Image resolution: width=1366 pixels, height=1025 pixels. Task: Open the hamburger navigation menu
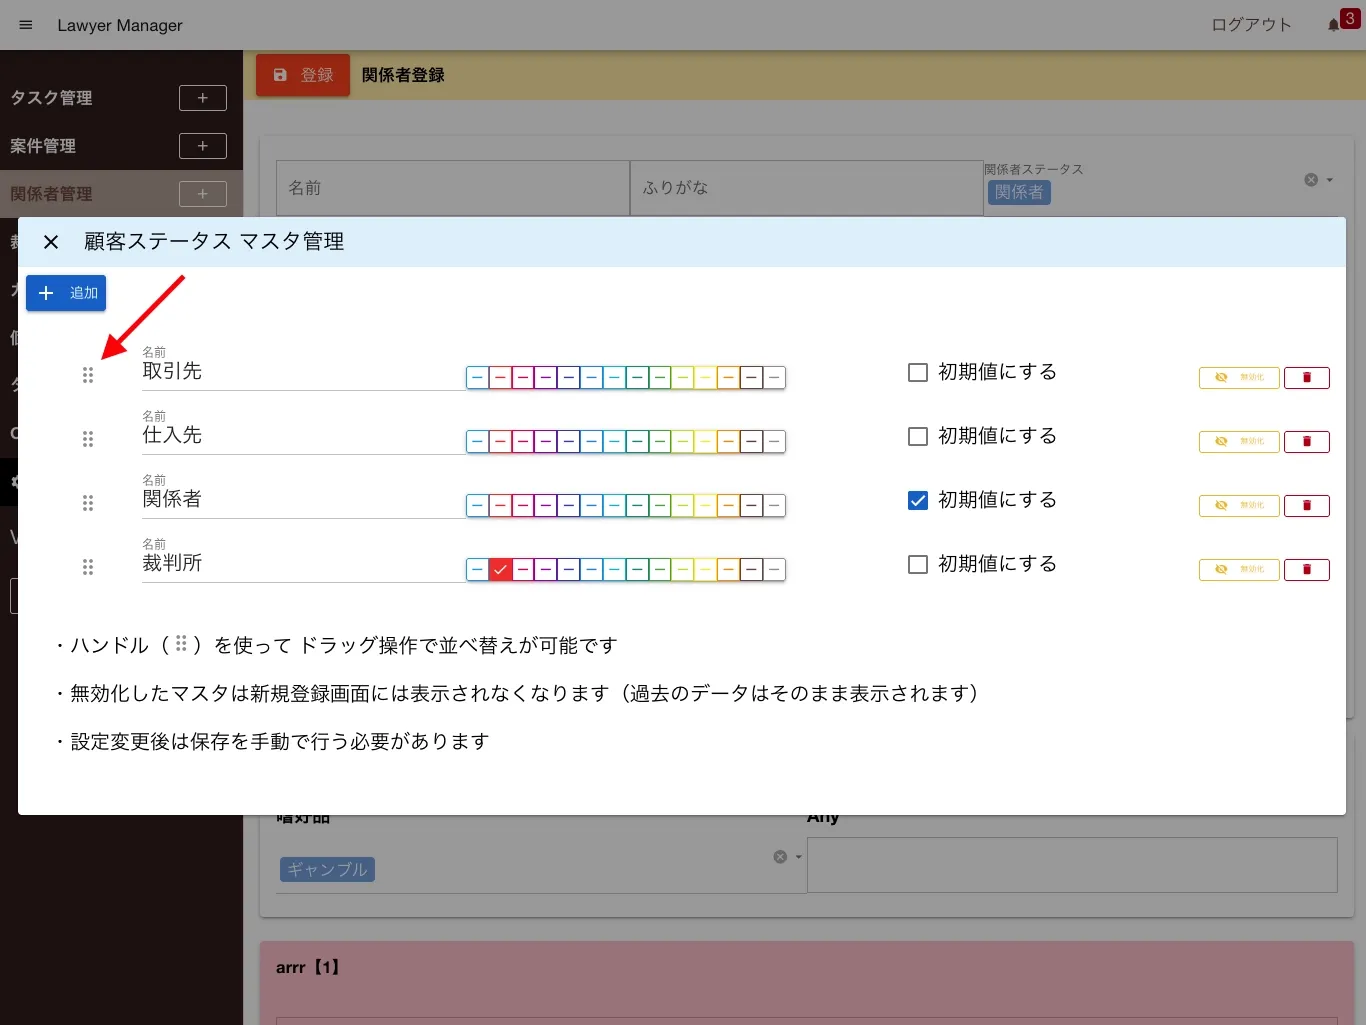click(26, 25)
